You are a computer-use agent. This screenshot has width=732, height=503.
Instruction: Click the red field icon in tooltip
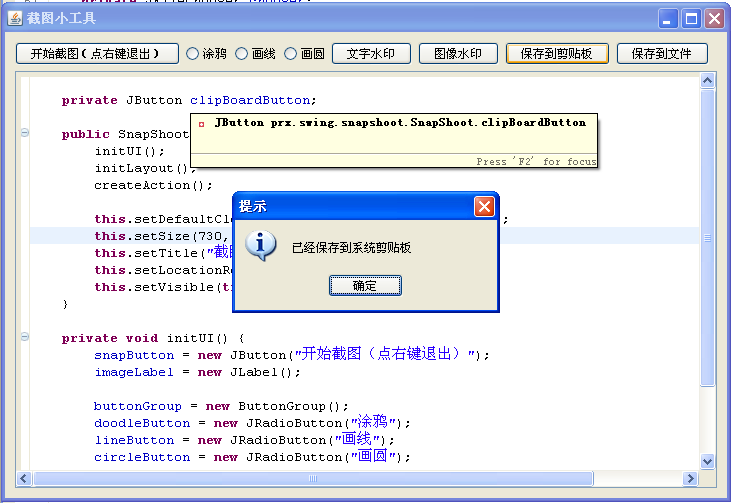tap(202, 124)
